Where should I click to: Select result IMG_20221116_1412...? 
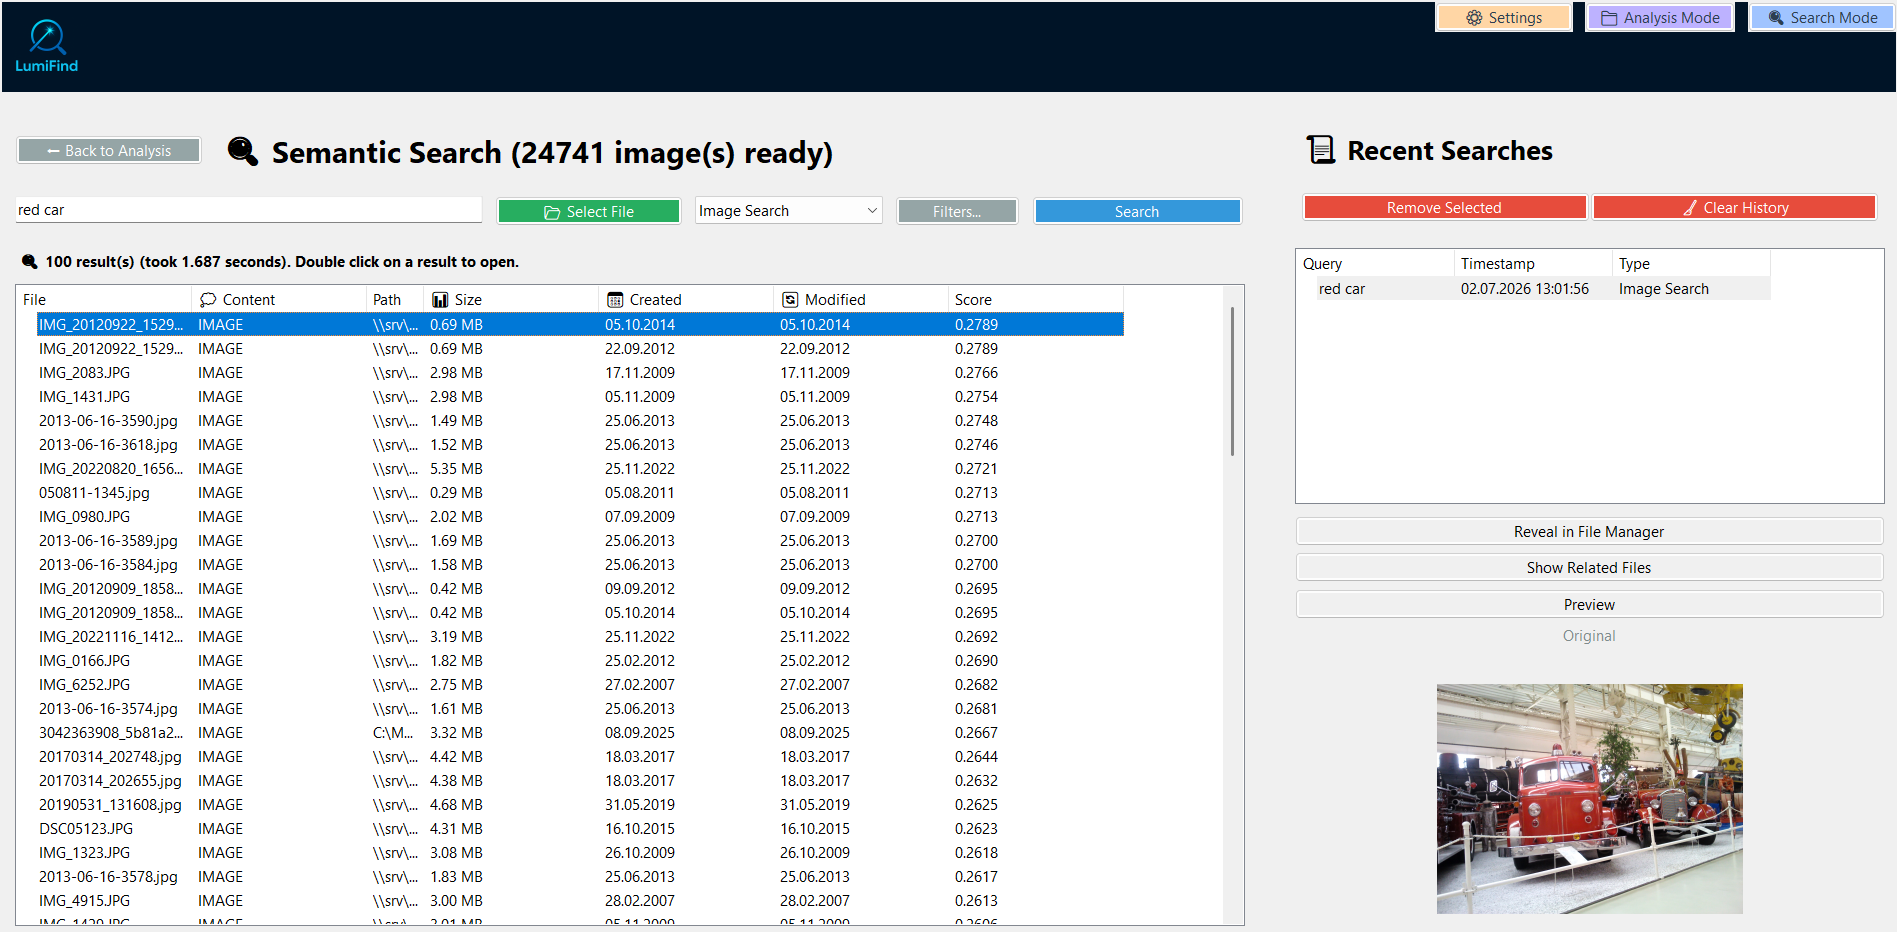tap(580, 637)
